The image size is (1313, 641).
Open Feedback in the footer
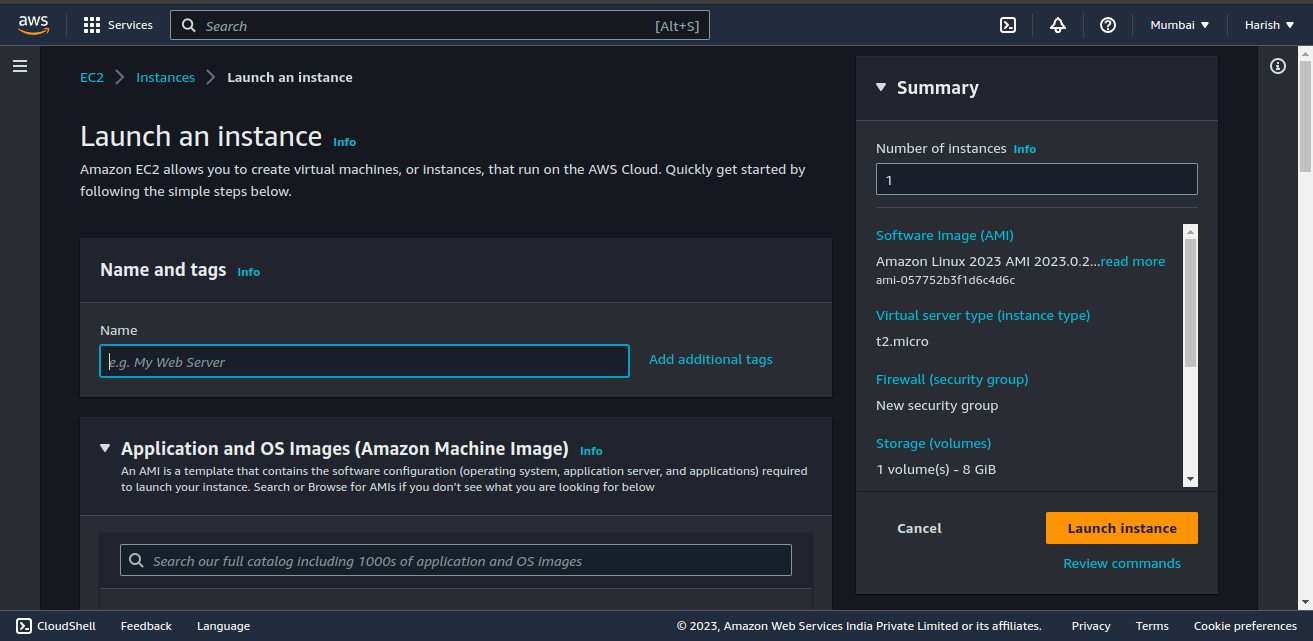(146, 626)
